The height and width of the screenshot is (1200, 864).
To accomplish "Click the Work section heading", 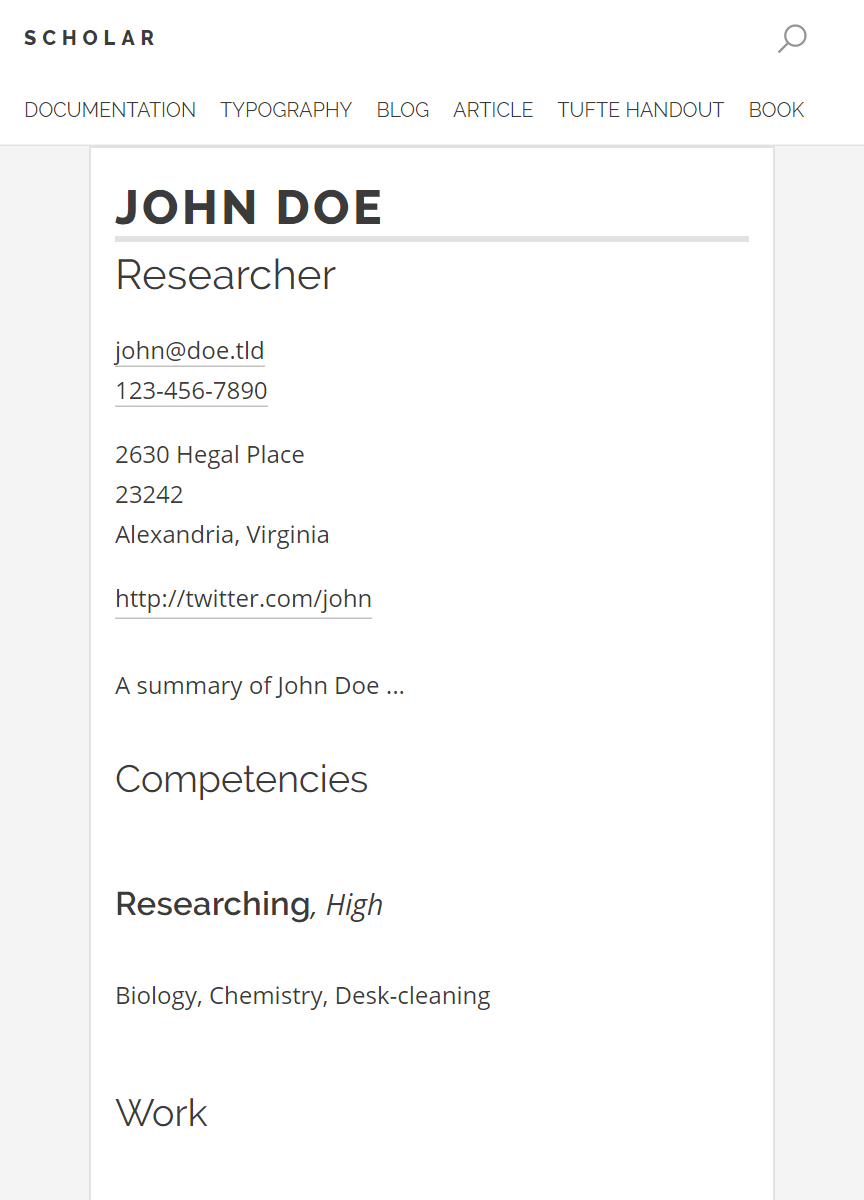I will [x=162, y=1113].
